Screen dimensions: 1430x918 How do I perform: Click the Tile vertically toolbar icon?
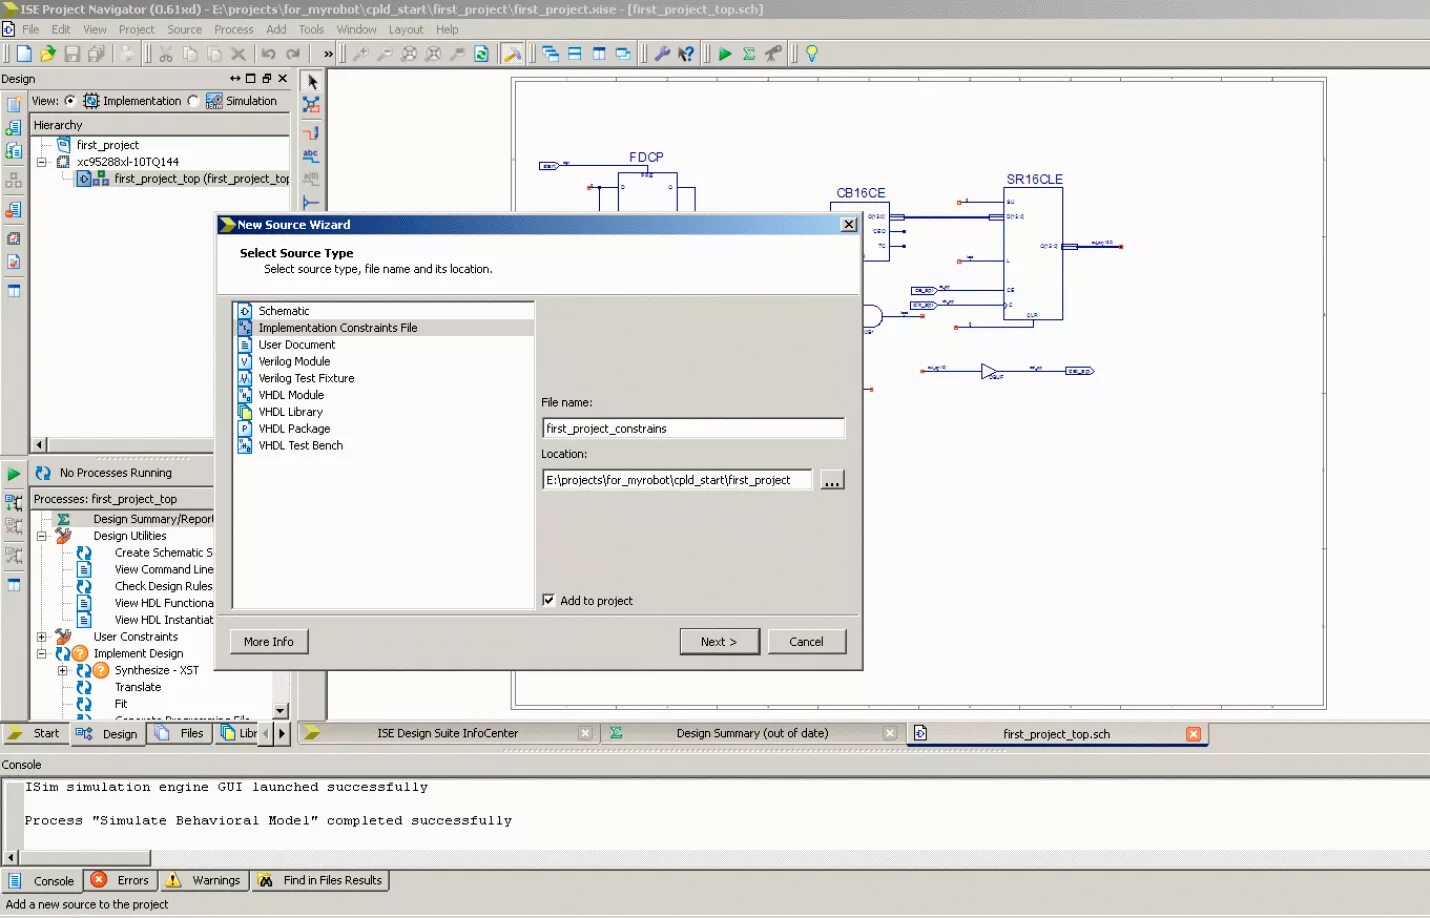[599, 54]
